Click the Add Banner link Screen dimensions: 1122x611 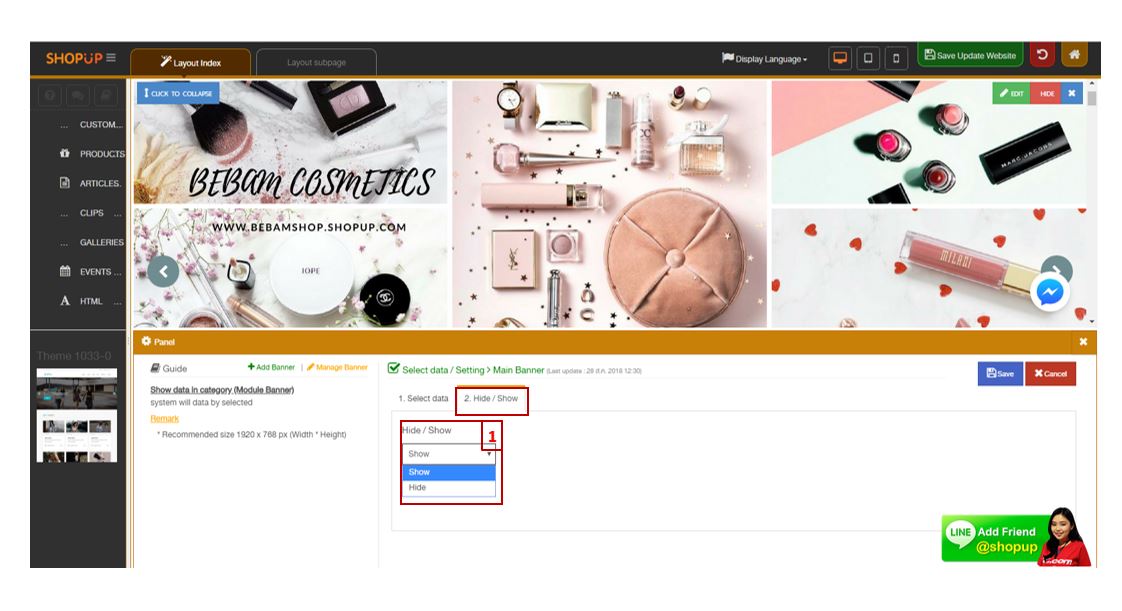[x=271, y=367]
